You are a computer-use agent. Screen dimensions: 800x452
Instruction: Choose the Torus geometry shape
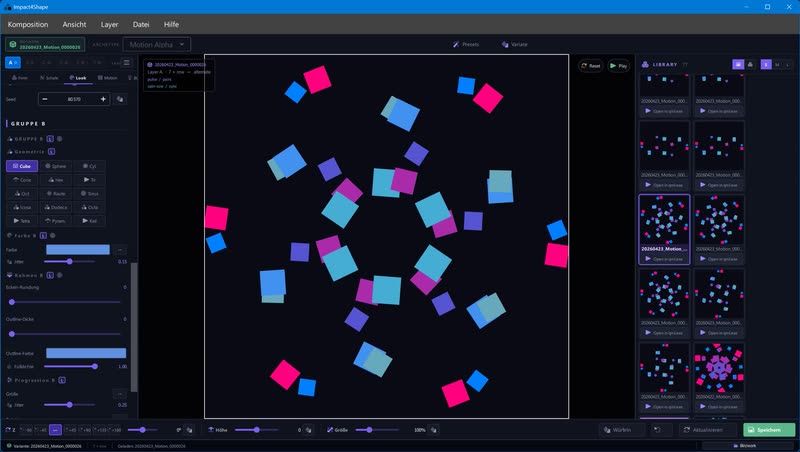pyautogui.click(x=89, y=193)
